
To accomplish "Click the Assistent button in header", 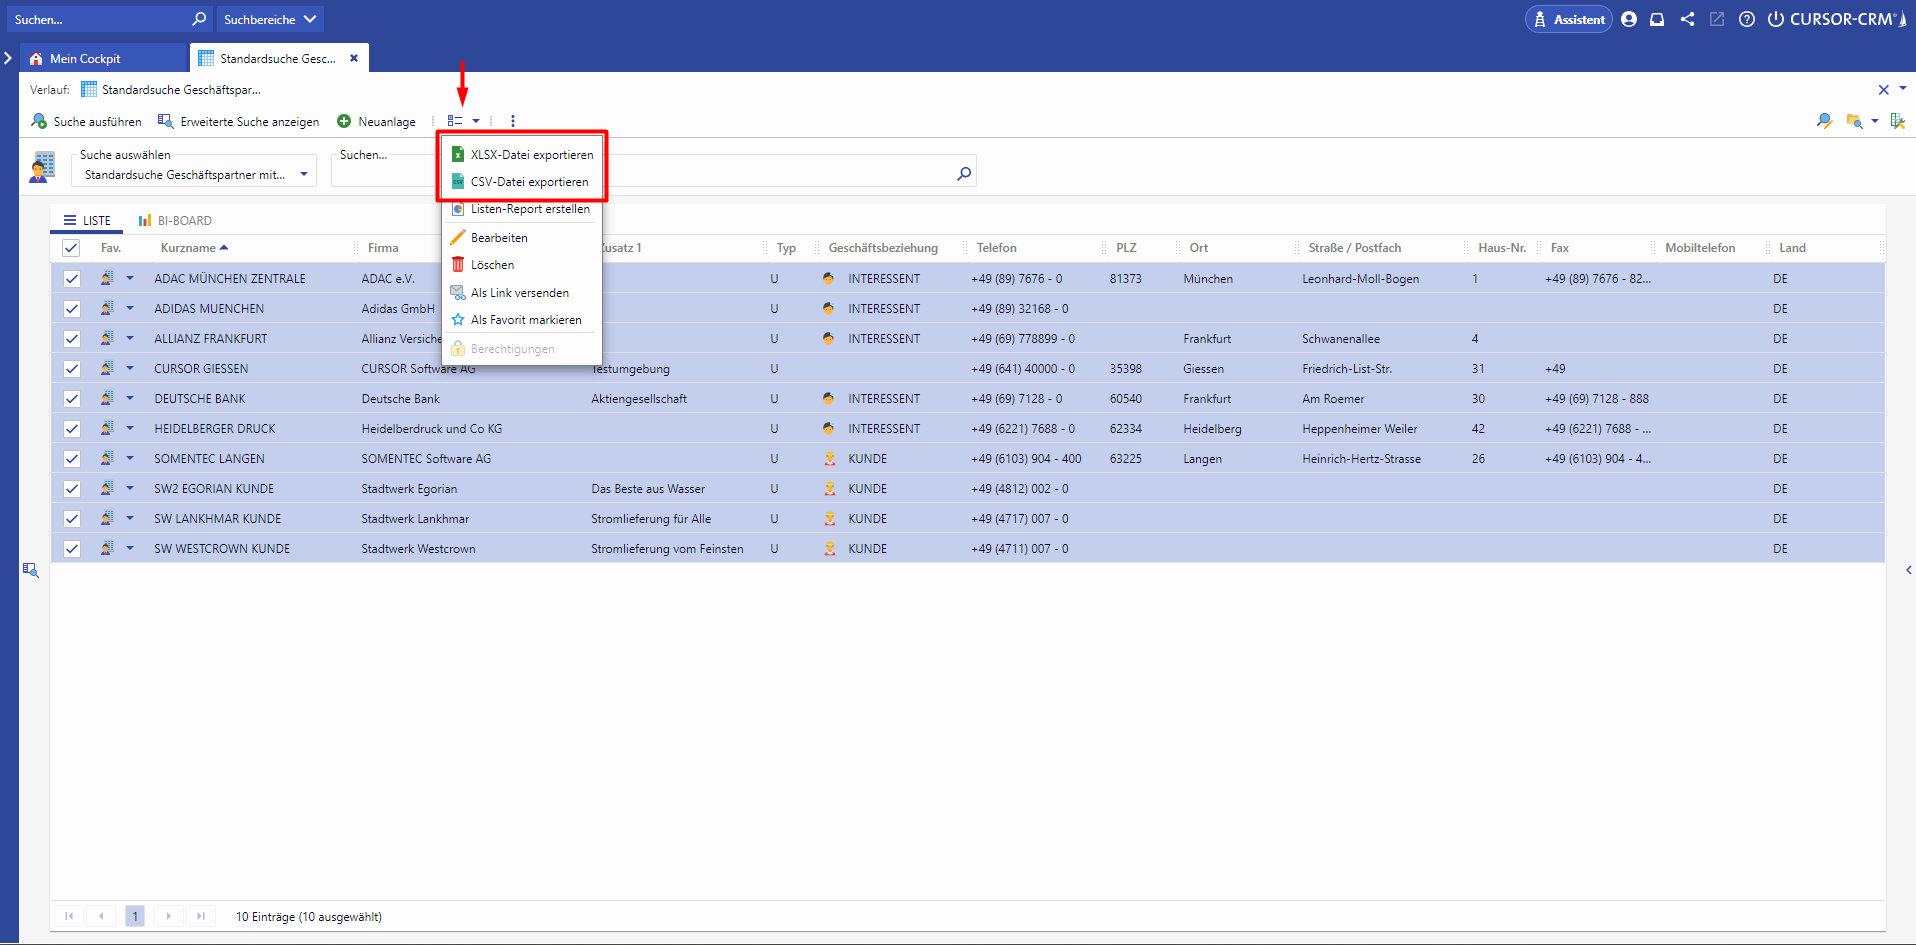I will (x=1568, y=19).
